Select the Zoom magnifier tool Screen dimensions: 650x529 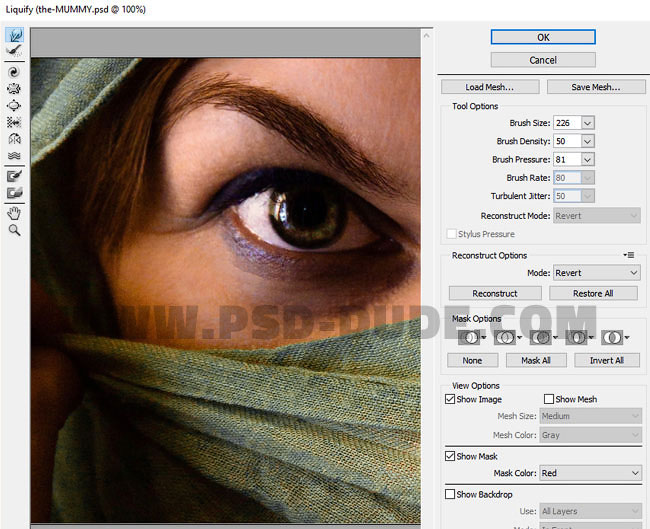click(14, 230)
